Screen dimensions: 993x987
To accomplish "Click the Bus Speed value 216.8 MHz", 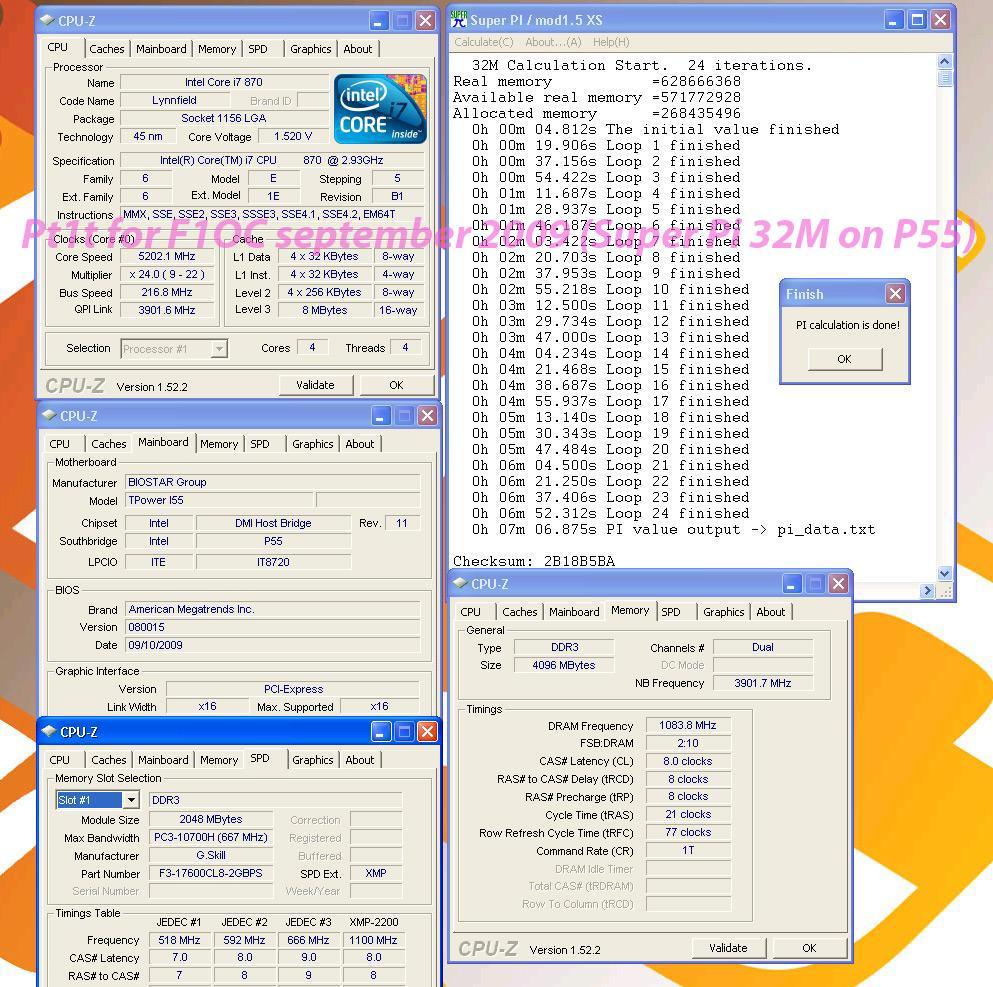I will coord(167,292).
